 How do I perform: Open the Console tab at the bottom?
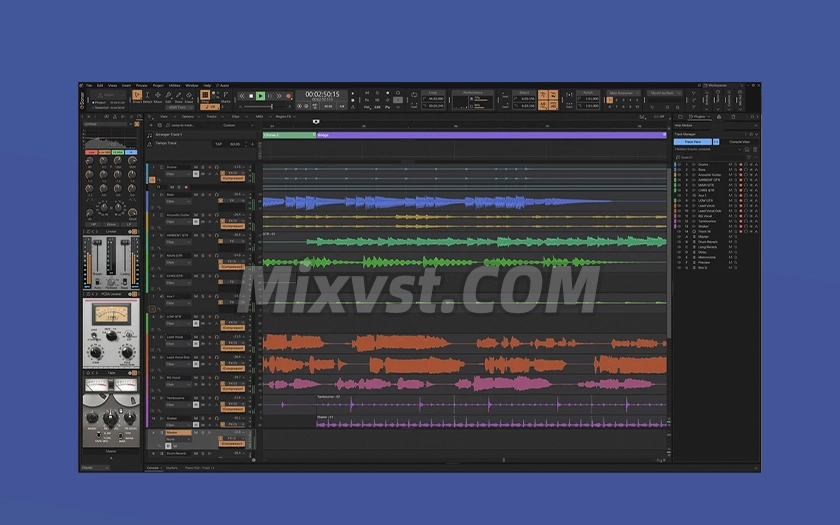[154, 468]
